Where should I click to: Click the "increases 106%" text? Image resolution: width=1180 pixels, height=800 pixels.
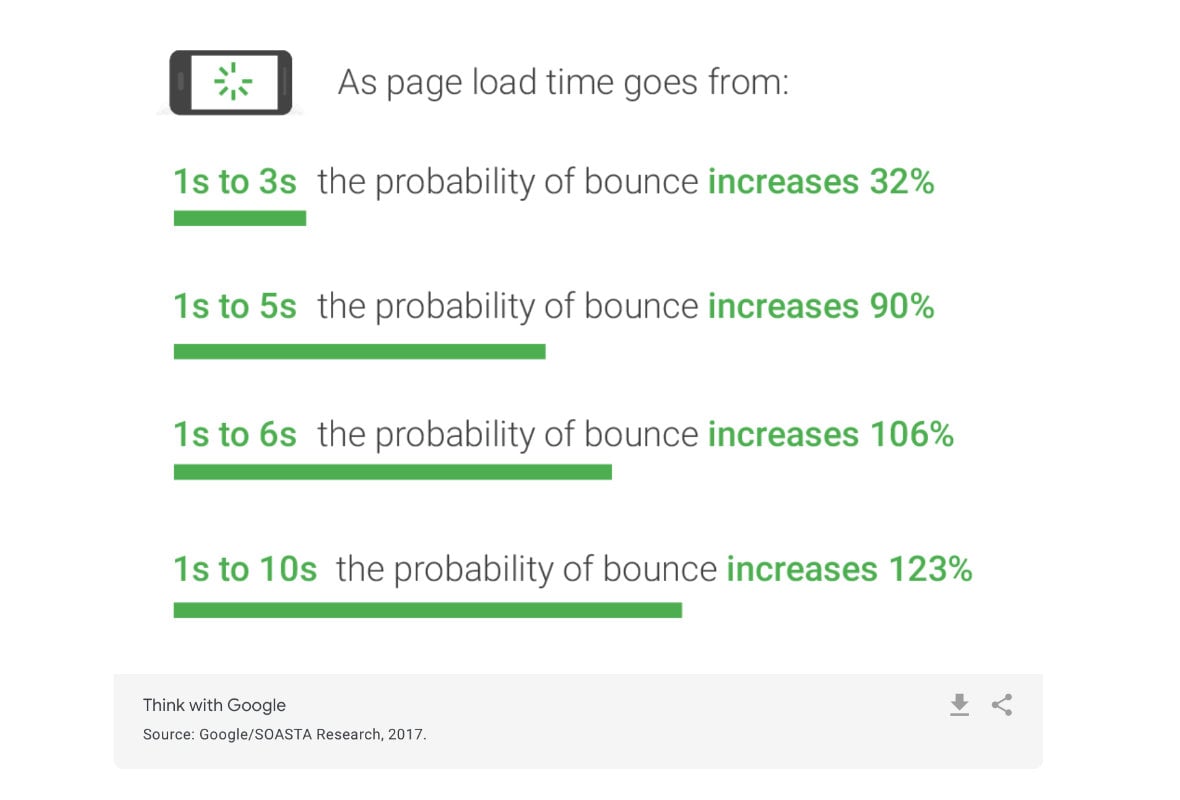831,434
